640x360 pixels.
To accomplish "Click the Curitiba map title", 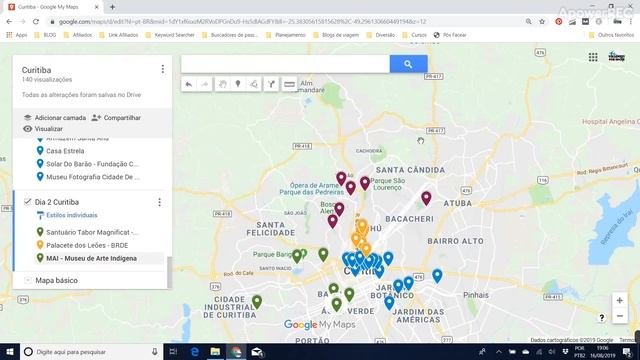I will (x=36, y=70).
